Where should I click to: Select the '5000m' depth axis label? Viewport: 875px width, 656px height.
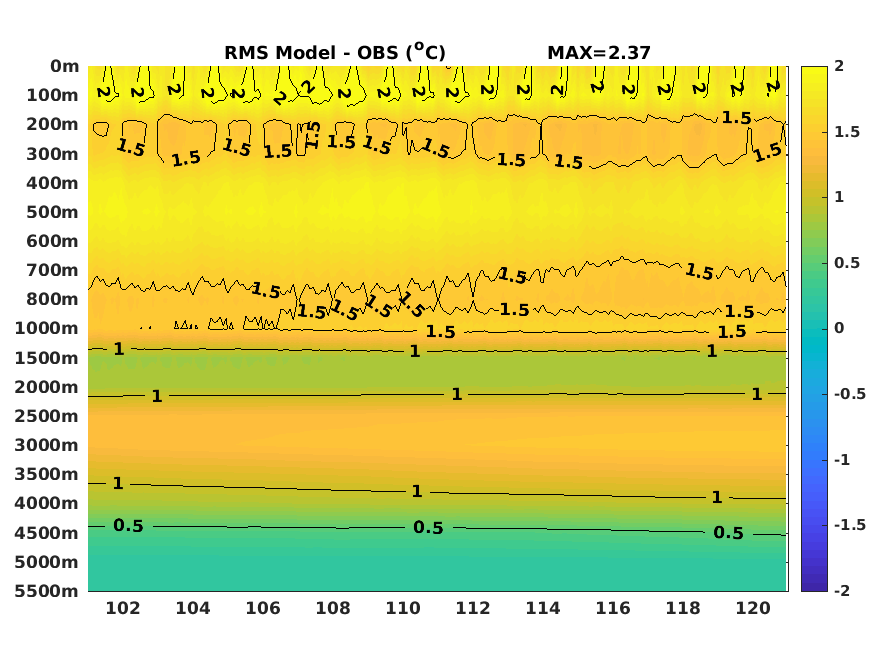(x=47, y=562)
